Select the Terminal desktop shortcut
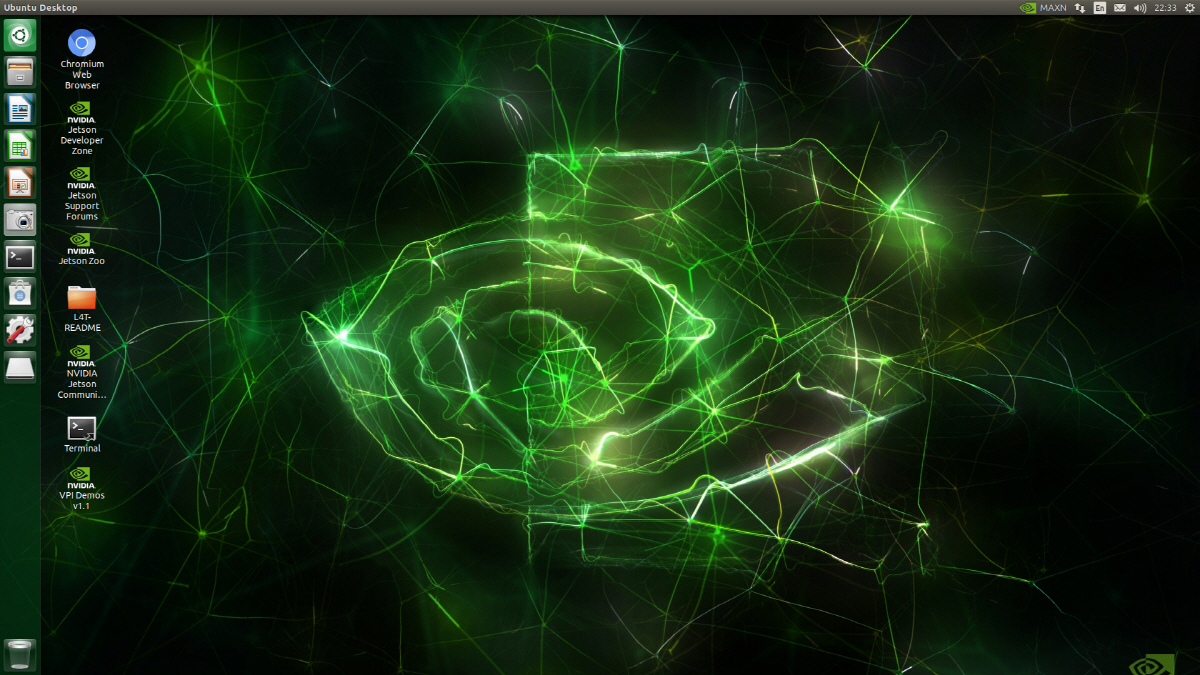The image size is (1200, 675). pos(82,435)
